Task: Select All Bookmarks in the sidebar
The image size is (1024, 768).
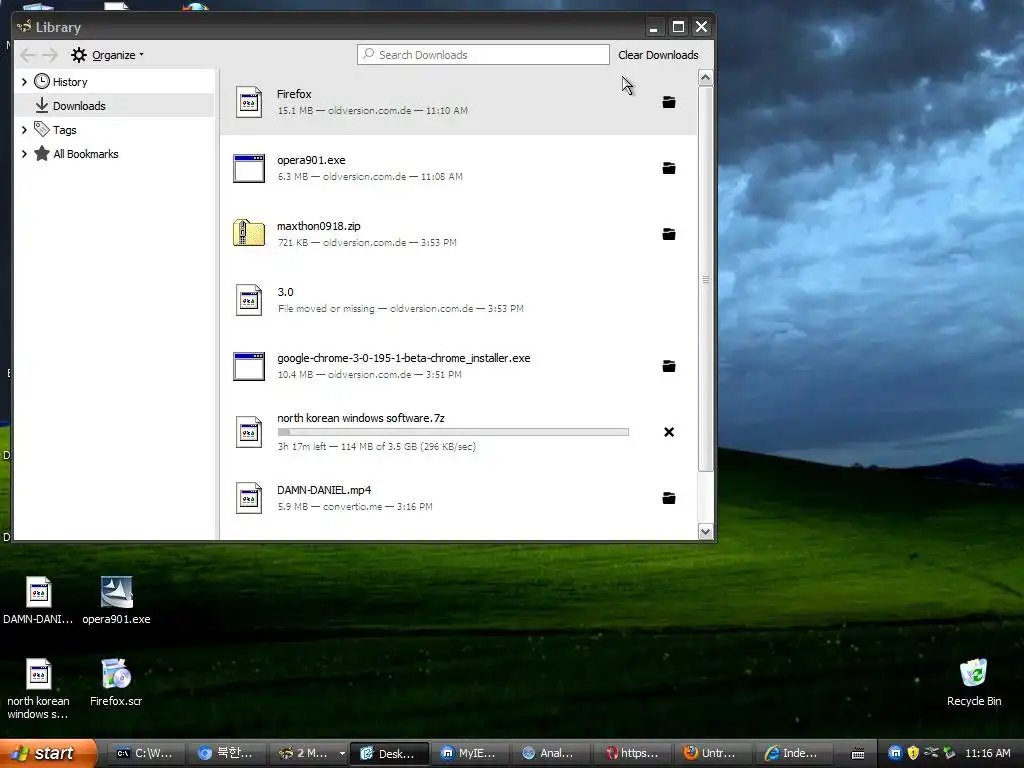Action: (114, 154)
